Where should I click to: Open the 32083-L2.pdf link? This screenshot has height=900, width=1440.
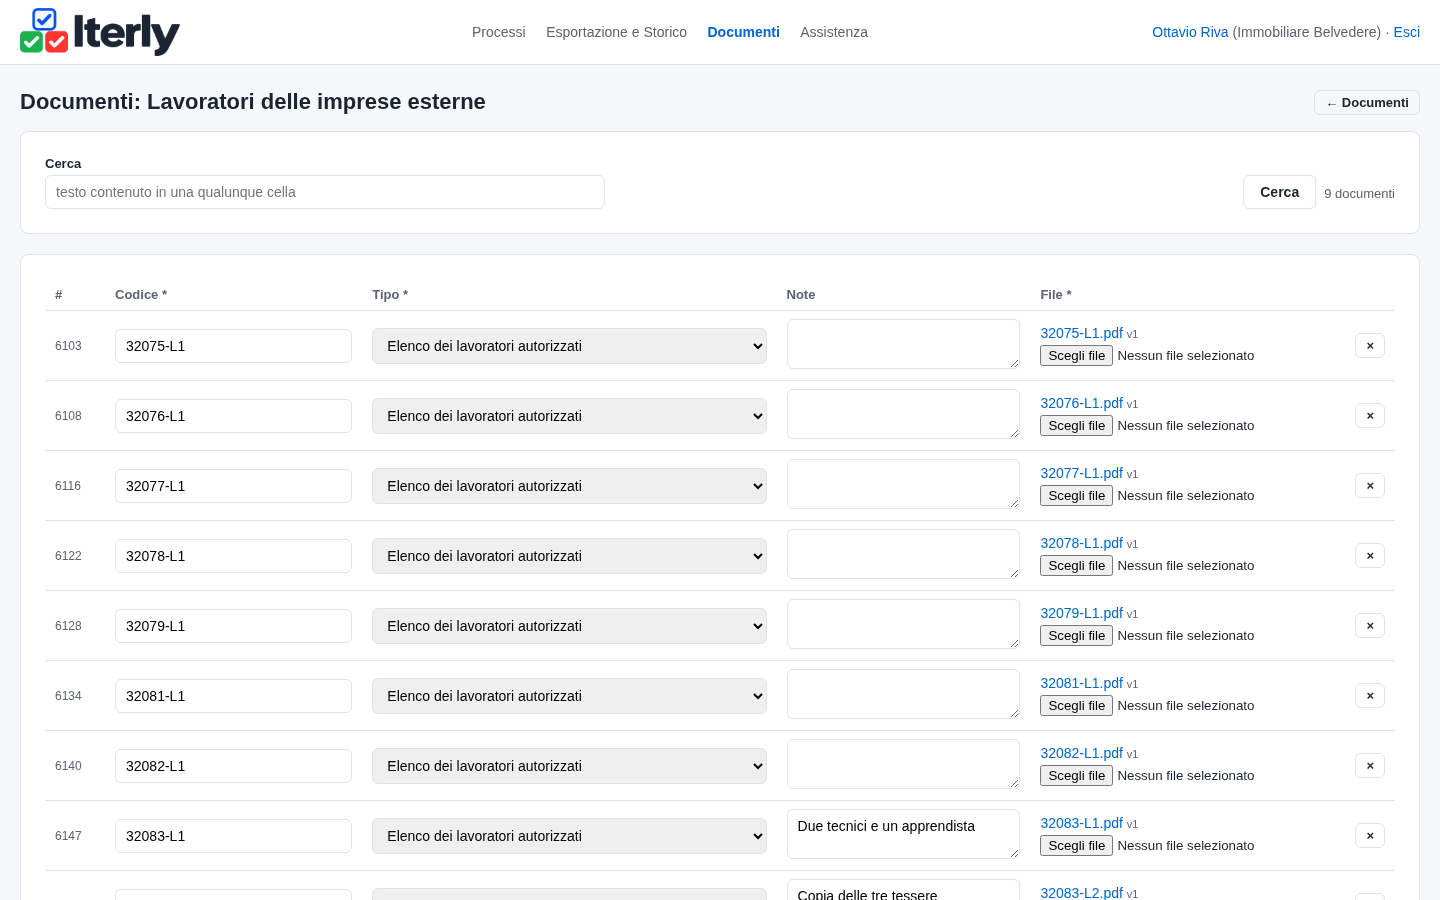(x=1081, y=892)
